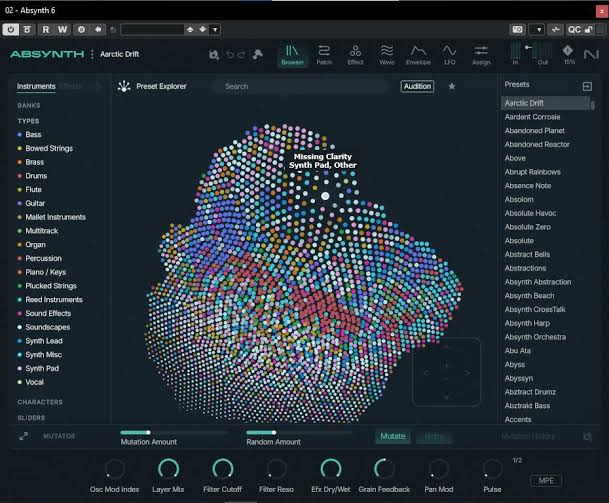
Task: Click the macro page 1/2 indicator
Action: (x=517, y=460)
